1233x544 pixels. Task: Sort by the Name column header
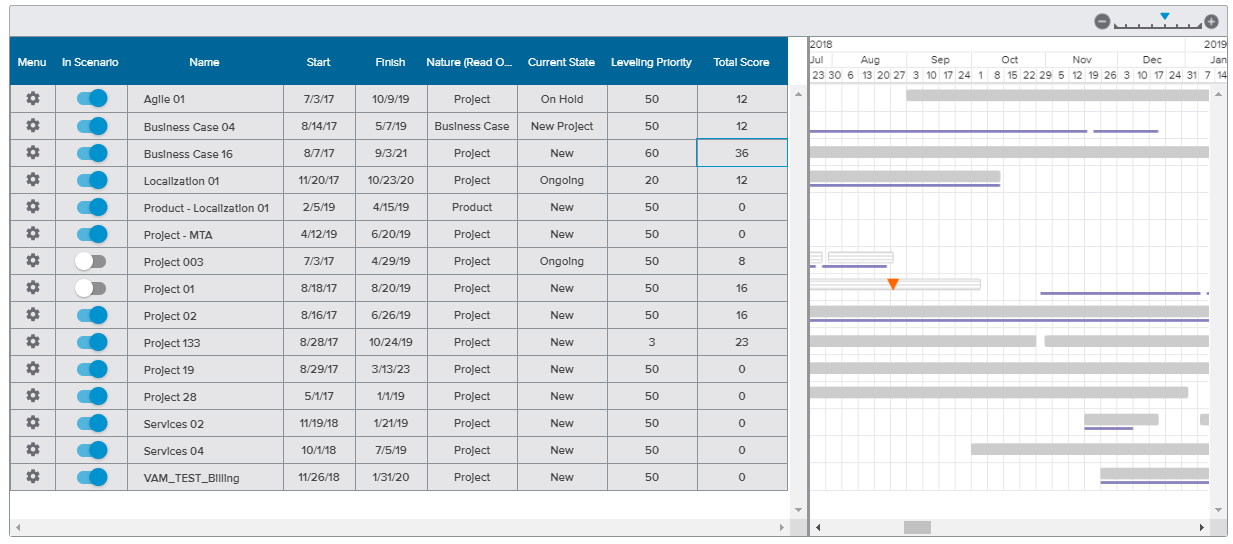click(x=204, y=62)
